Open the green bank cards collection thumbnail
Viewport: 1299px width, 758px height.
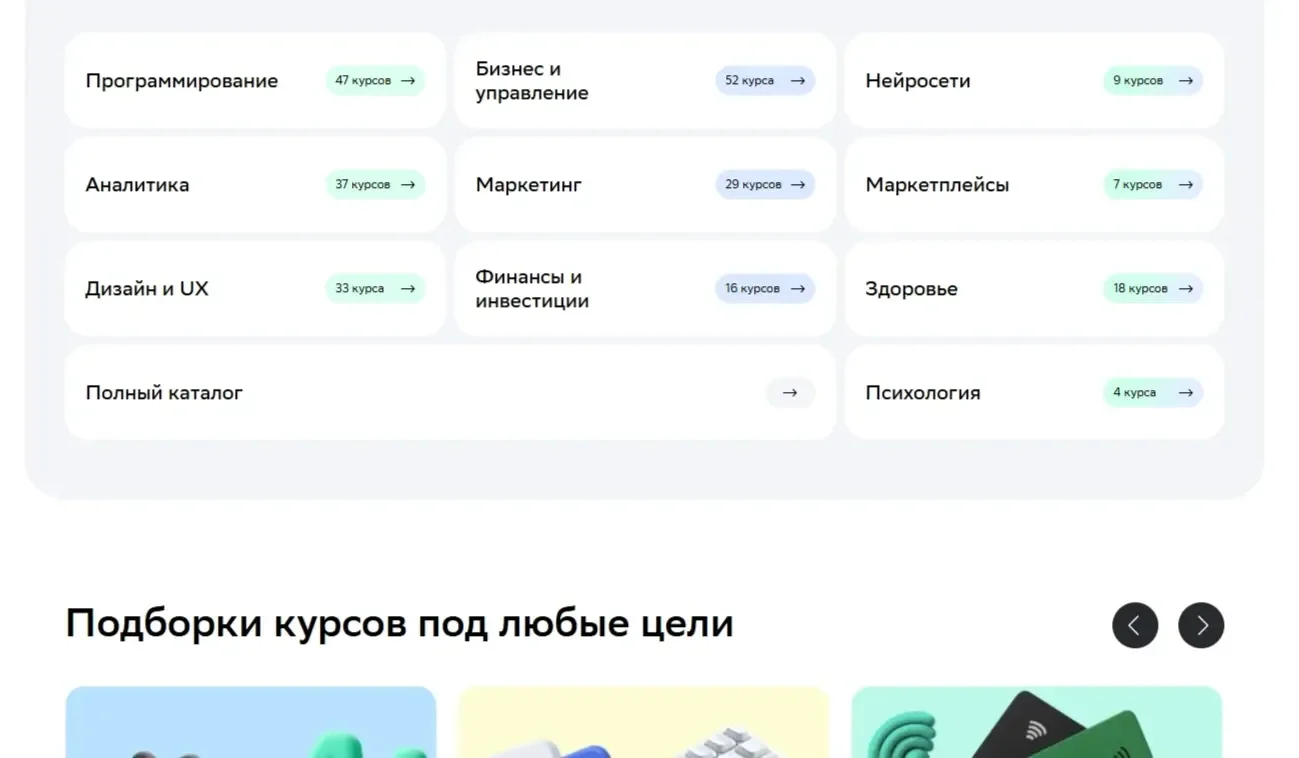pos(1037,722)
